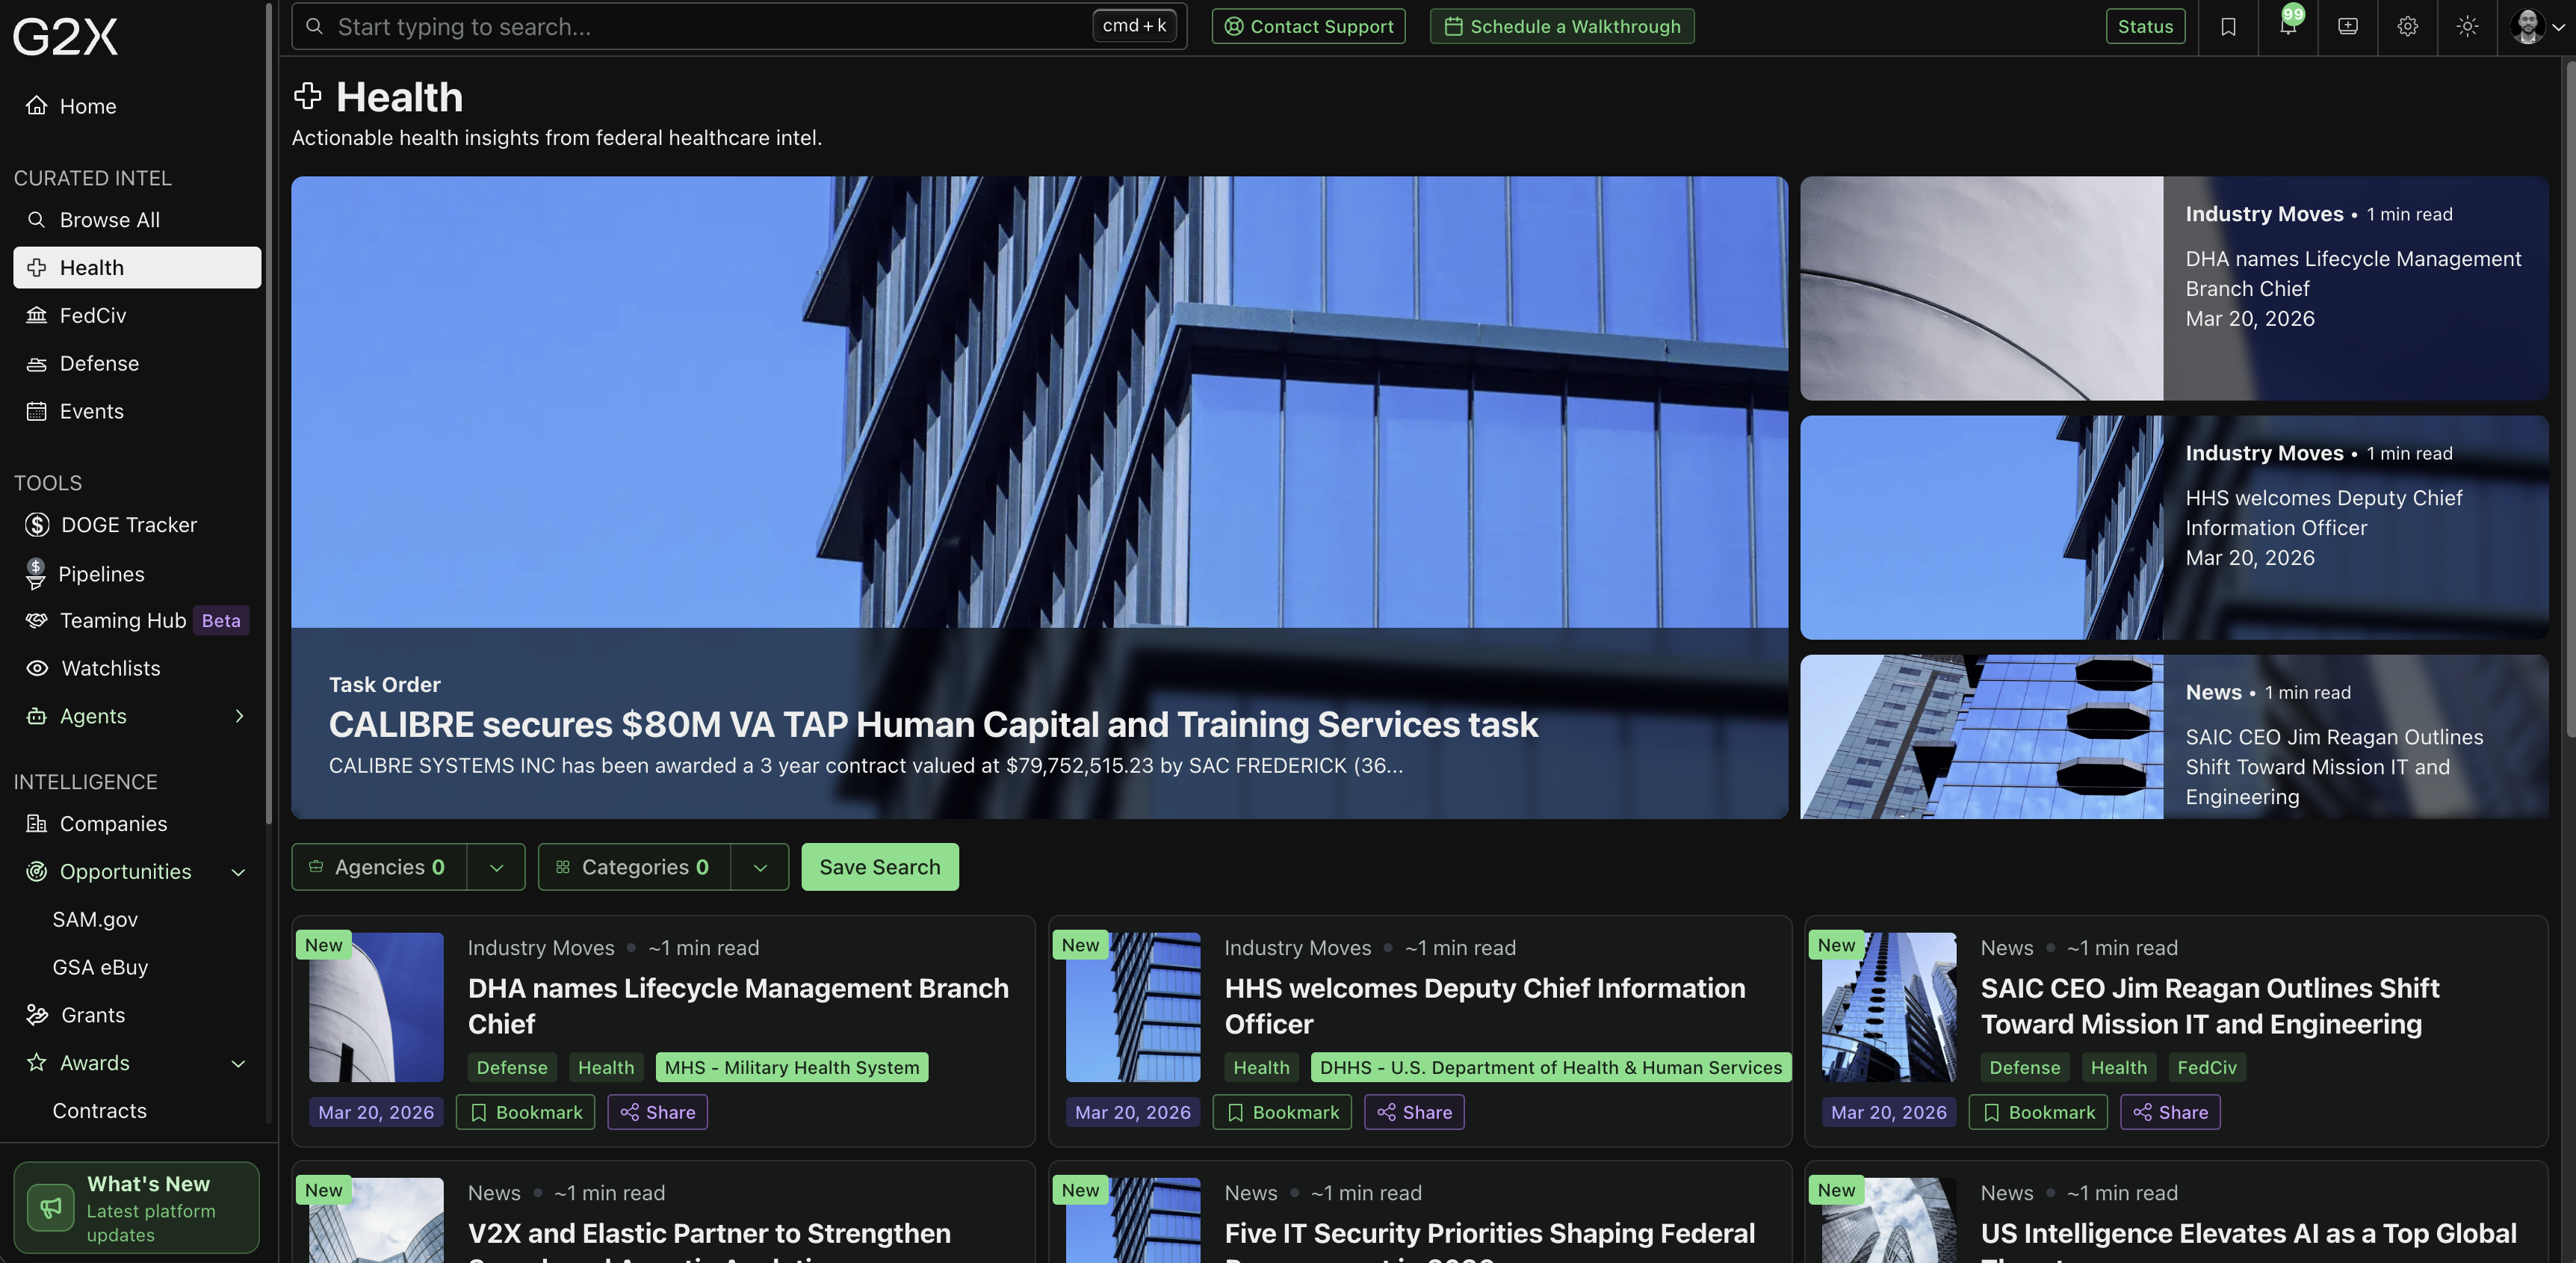2576x1263 pixels.
Task: Collapse the Awards section chevron
Action: point(239,1064)
